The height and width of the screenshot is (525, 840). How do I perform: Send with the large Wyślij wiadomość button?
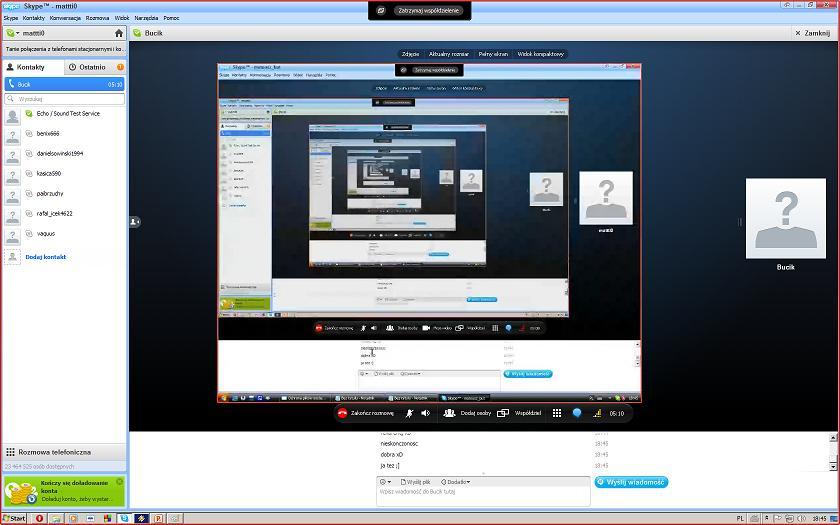(x=631, y=482)
